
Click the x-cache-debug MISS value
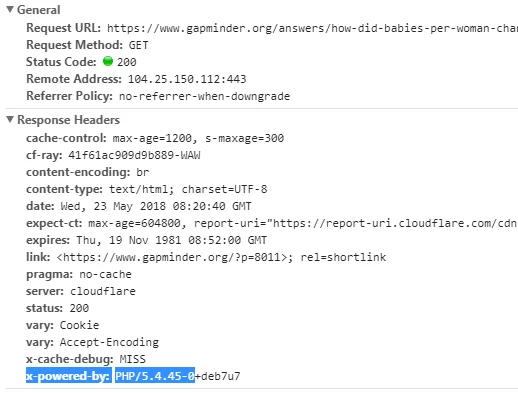click(133, 359)
